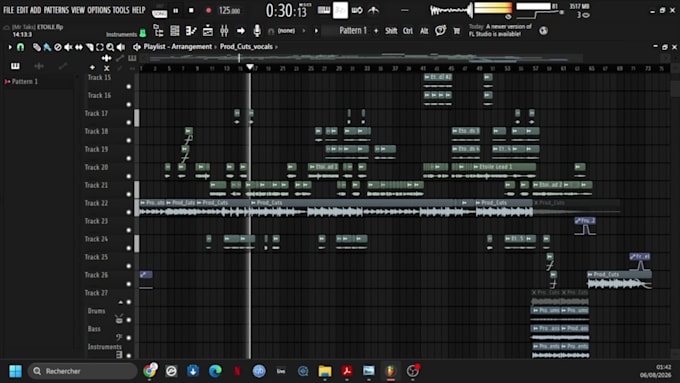This screenshot has height=383, width=680.
Task: Click the piano keys icon above Pattern 1
Action: (x=15, y=66)
